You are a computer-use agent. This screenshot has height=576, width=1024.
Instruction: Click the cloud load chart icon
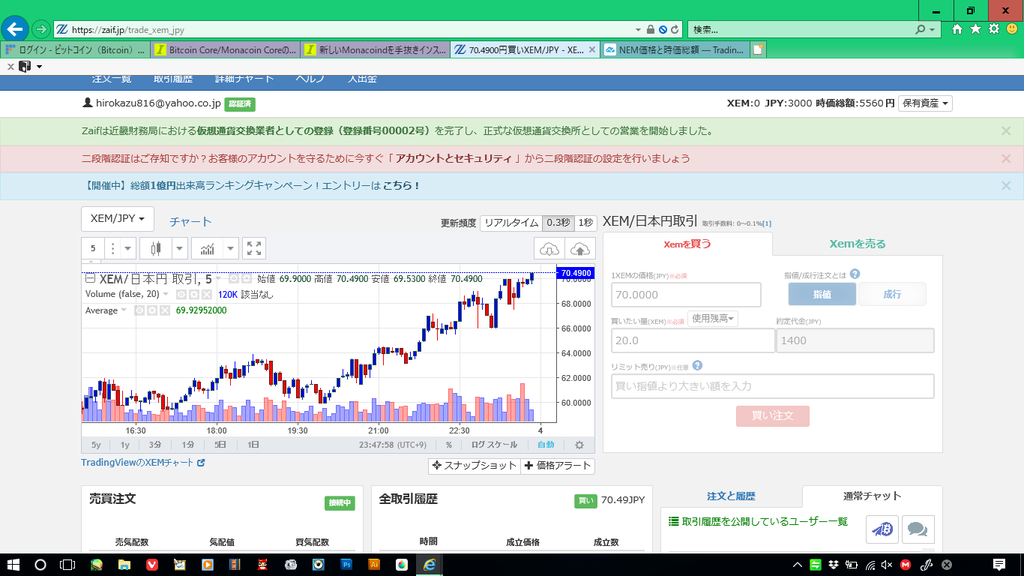point(549,248)
